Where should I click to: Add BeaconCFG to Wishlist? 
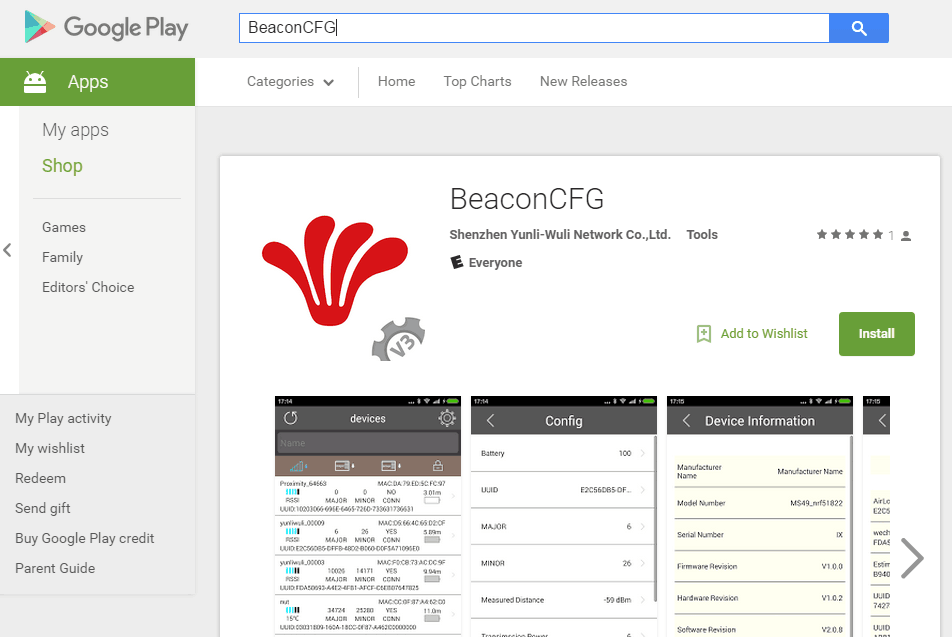[764, 333]
